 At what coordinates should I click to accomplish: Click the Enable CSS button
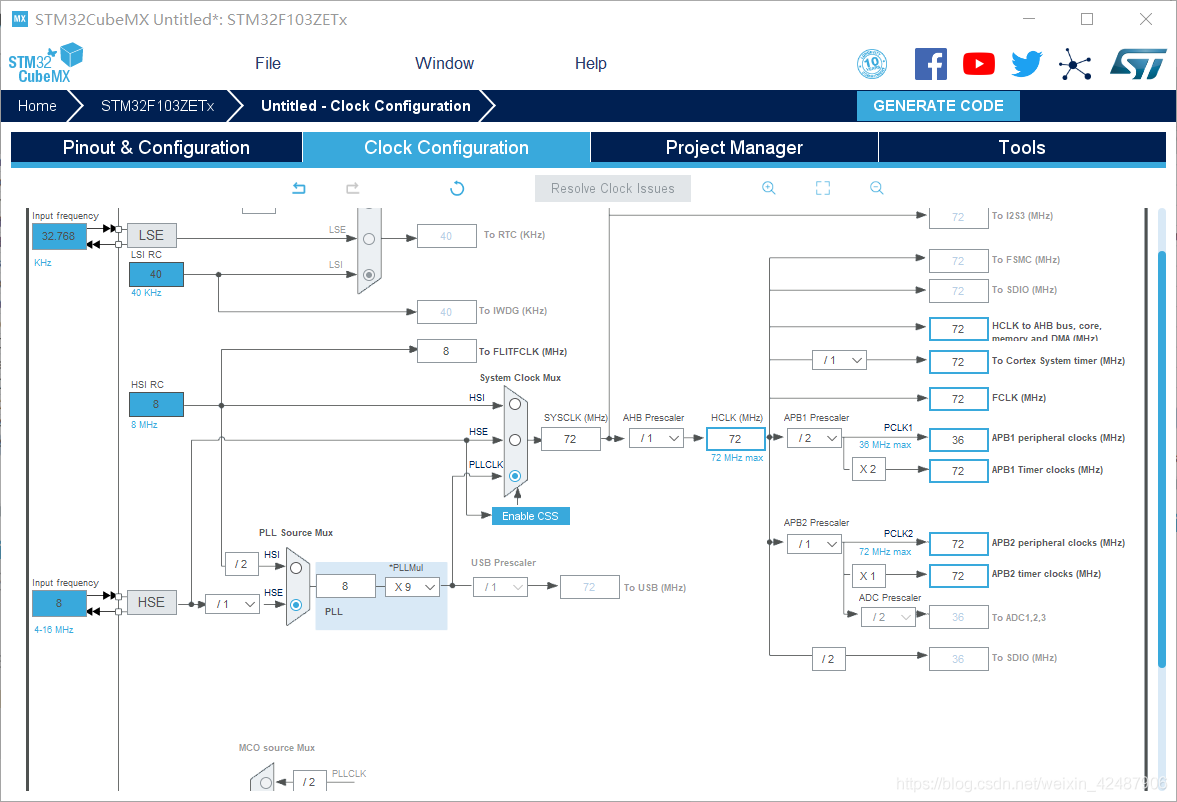530,516
